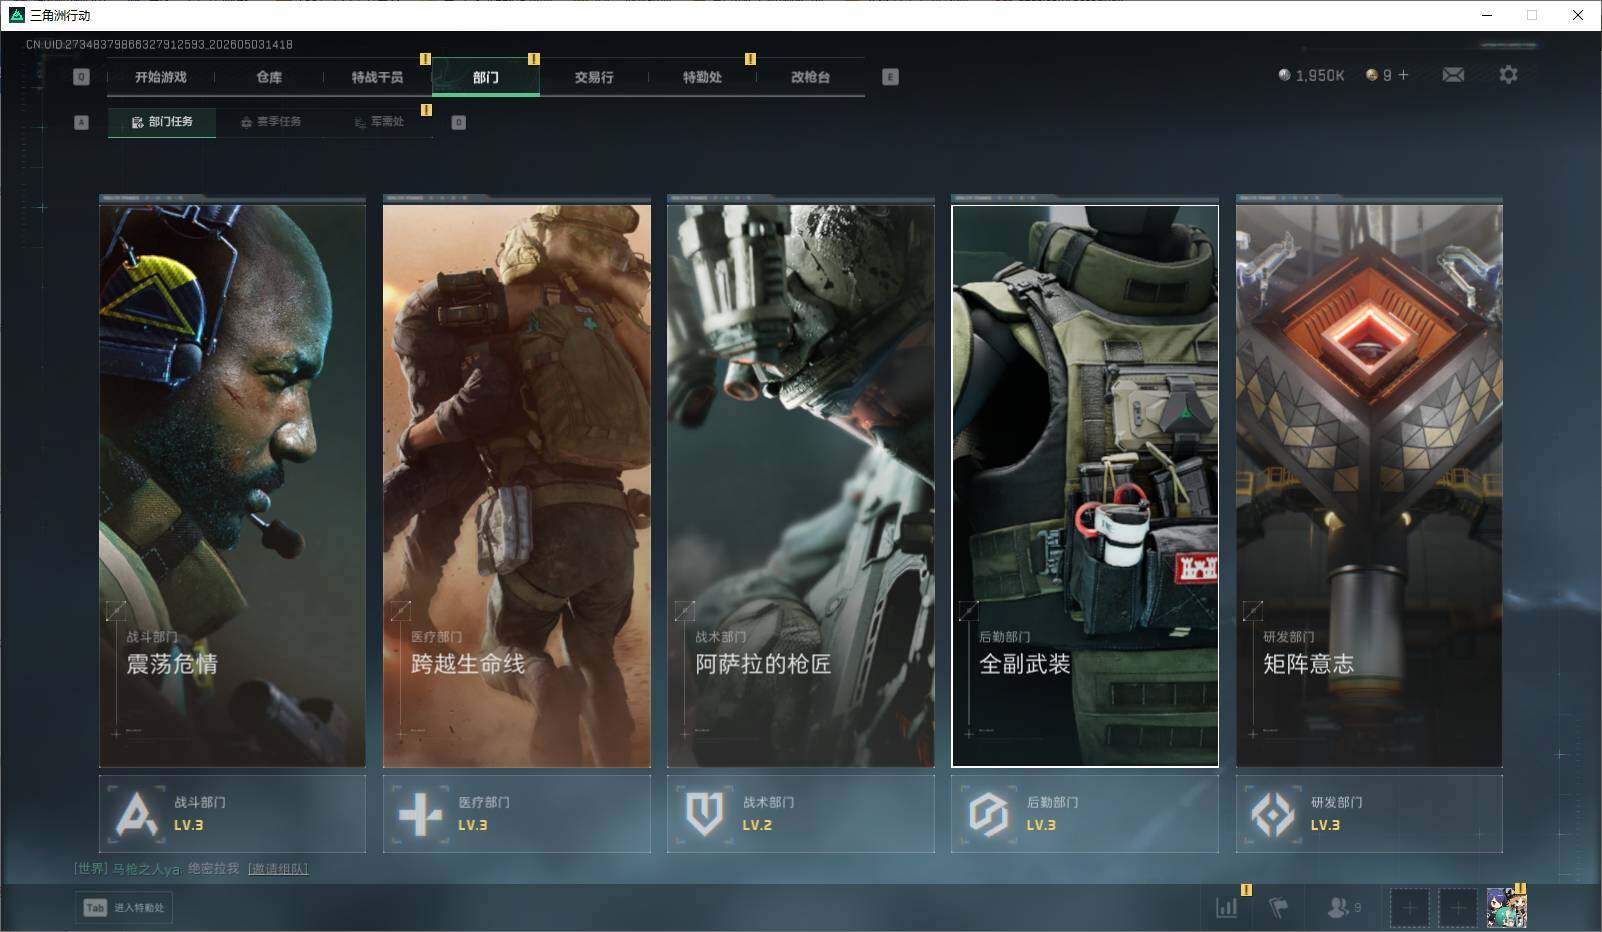
Task: Click the 战术部门 shield emblem icon
Action: click(x=704, y=814)
